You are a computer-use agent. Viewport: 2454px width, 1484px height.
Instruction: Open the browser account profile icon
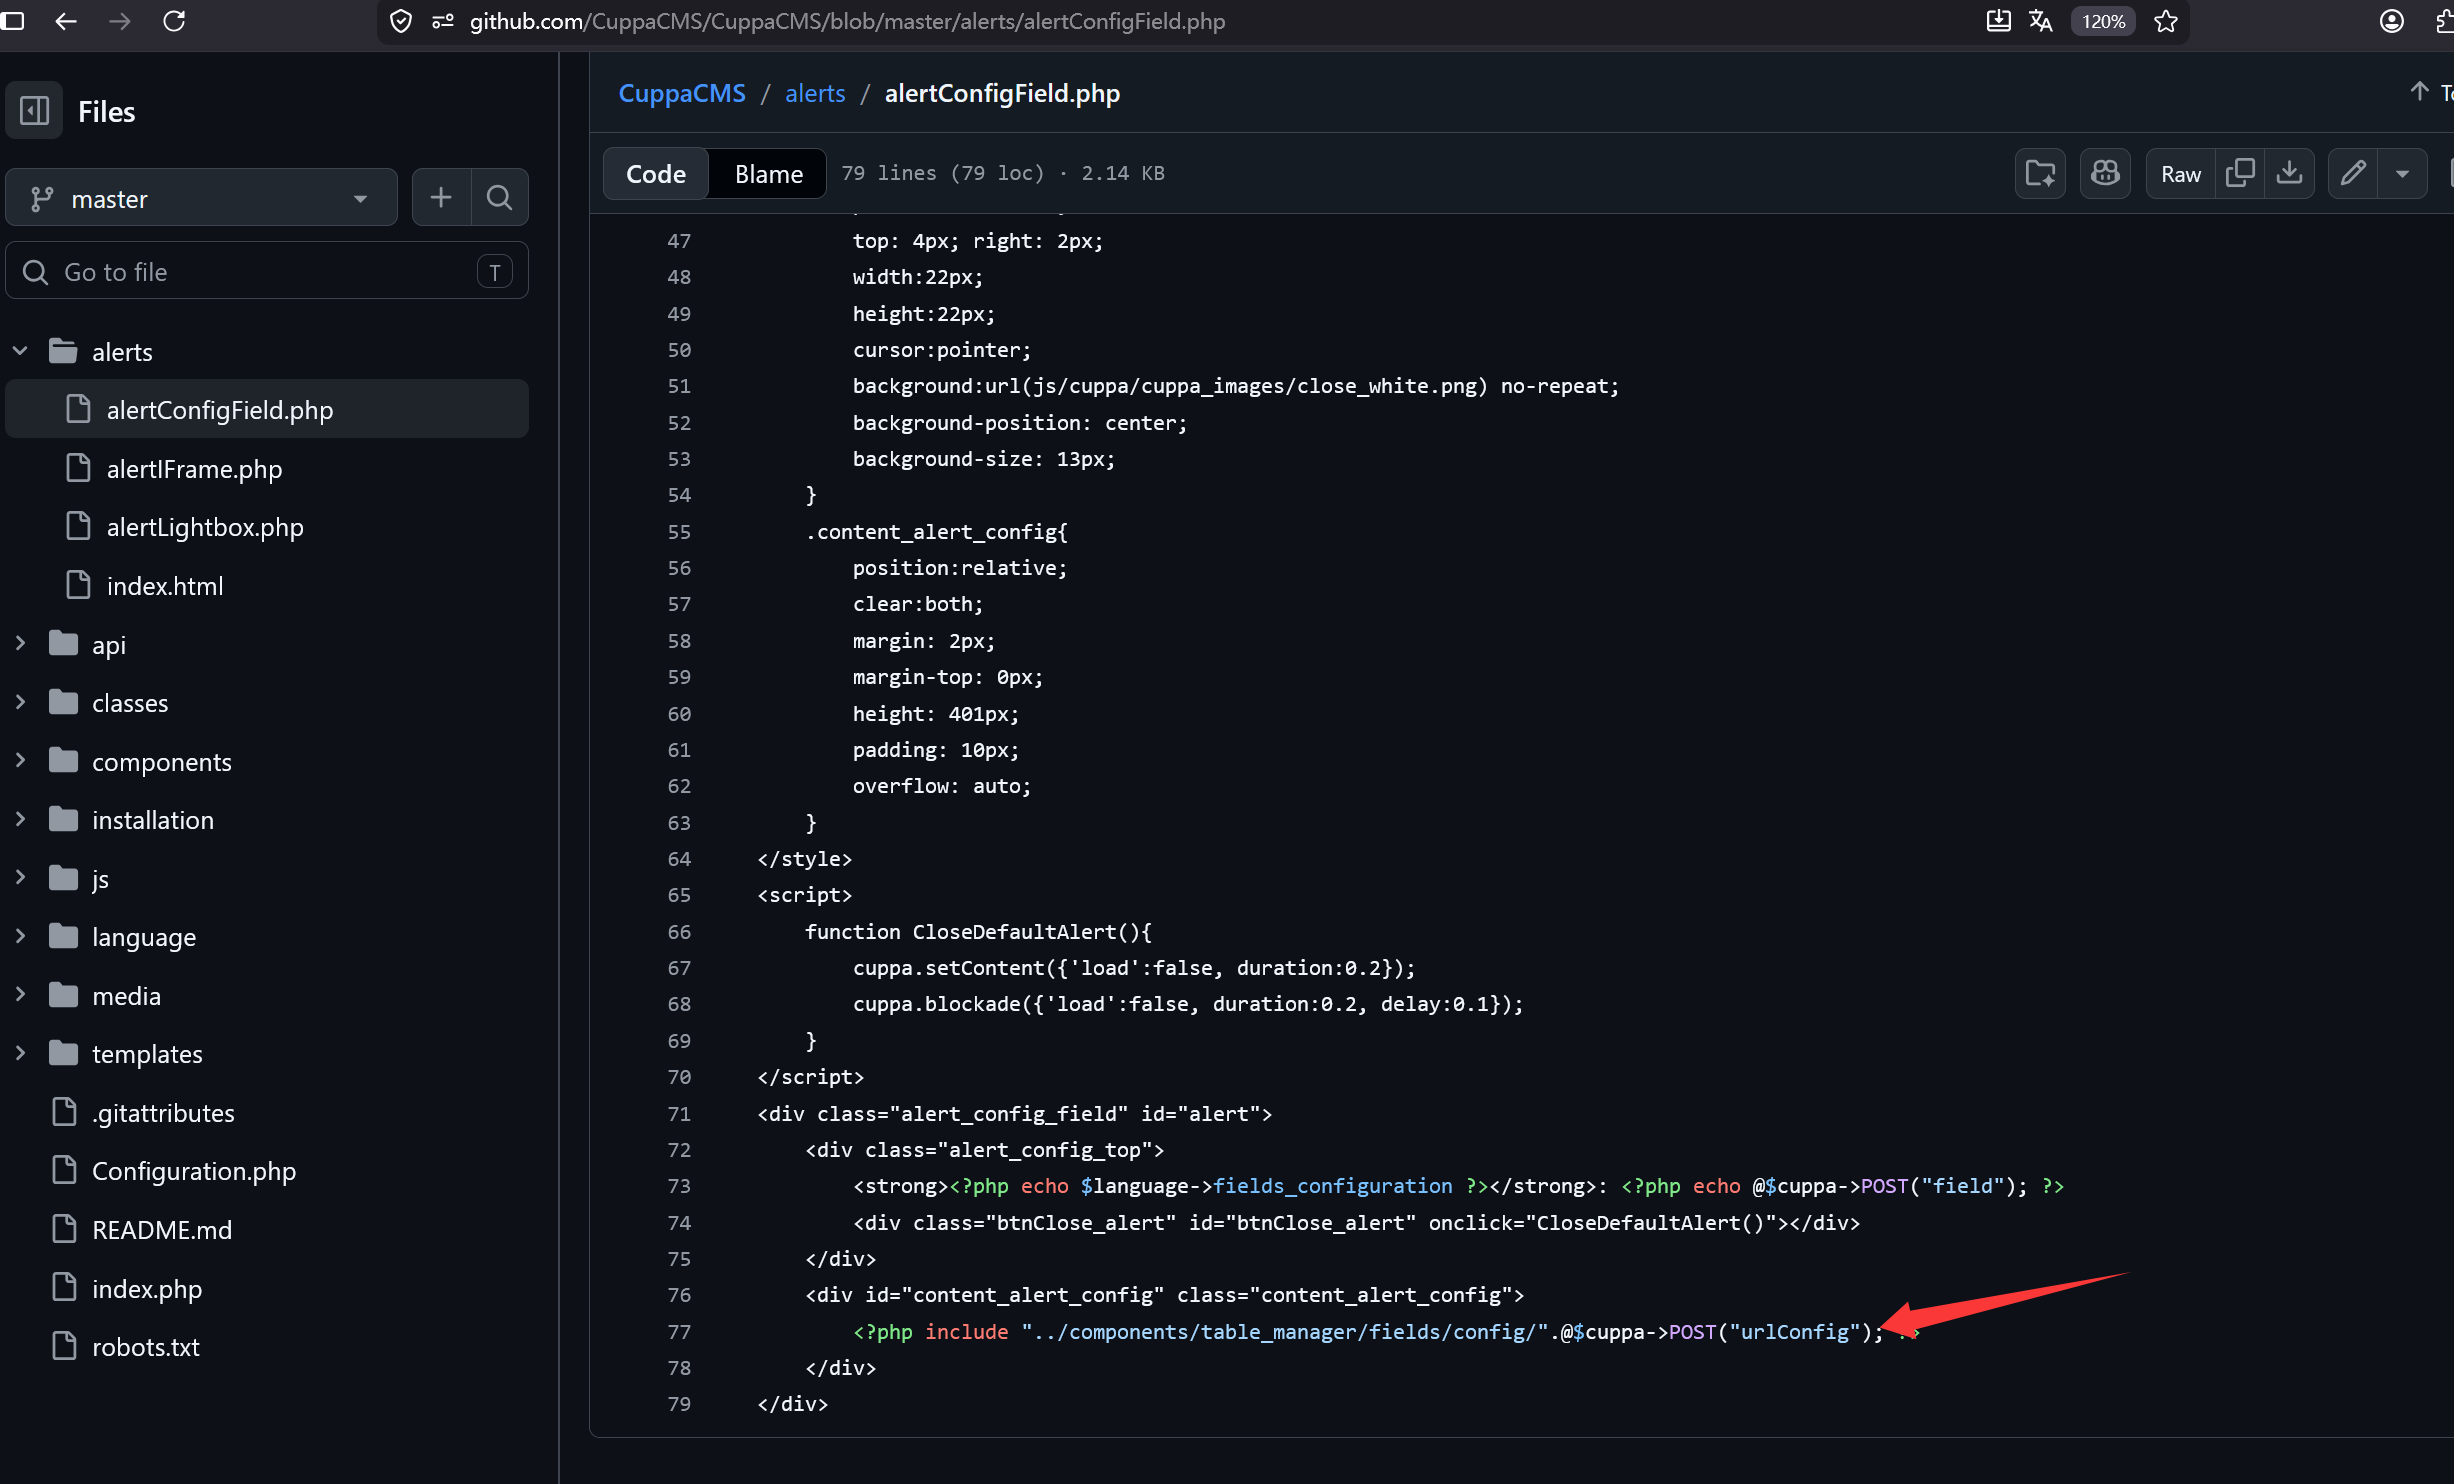[2391, 21]
